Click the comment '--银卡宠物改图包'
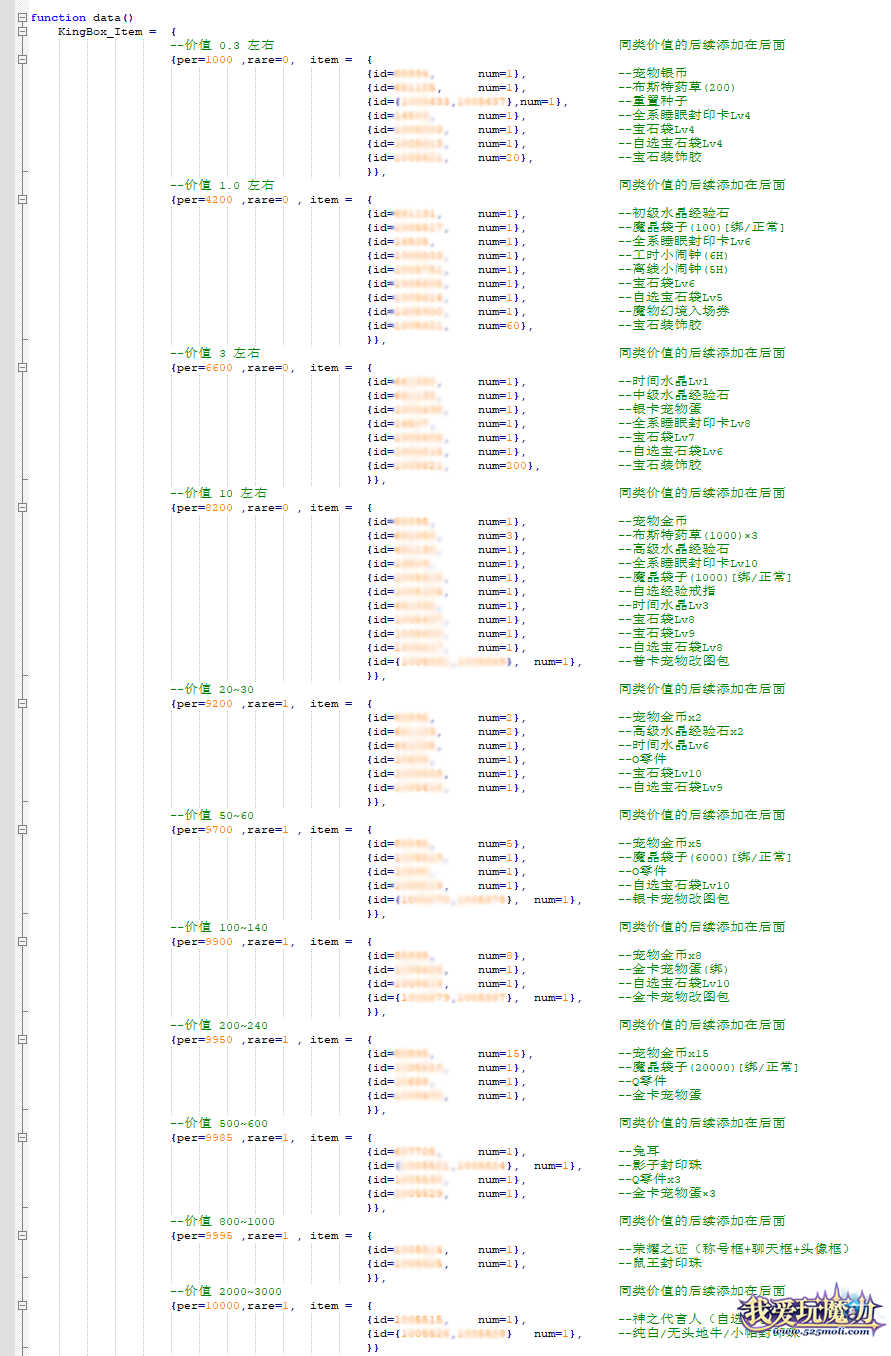891x1356 pixels. tap(674, 899)
